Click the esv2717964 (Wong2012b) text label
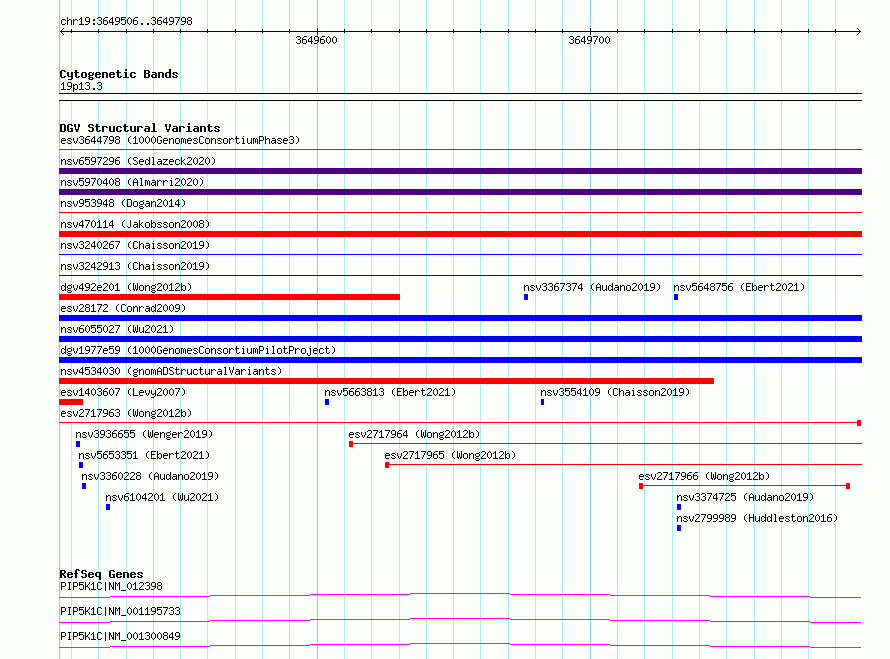 click(414, 434)
